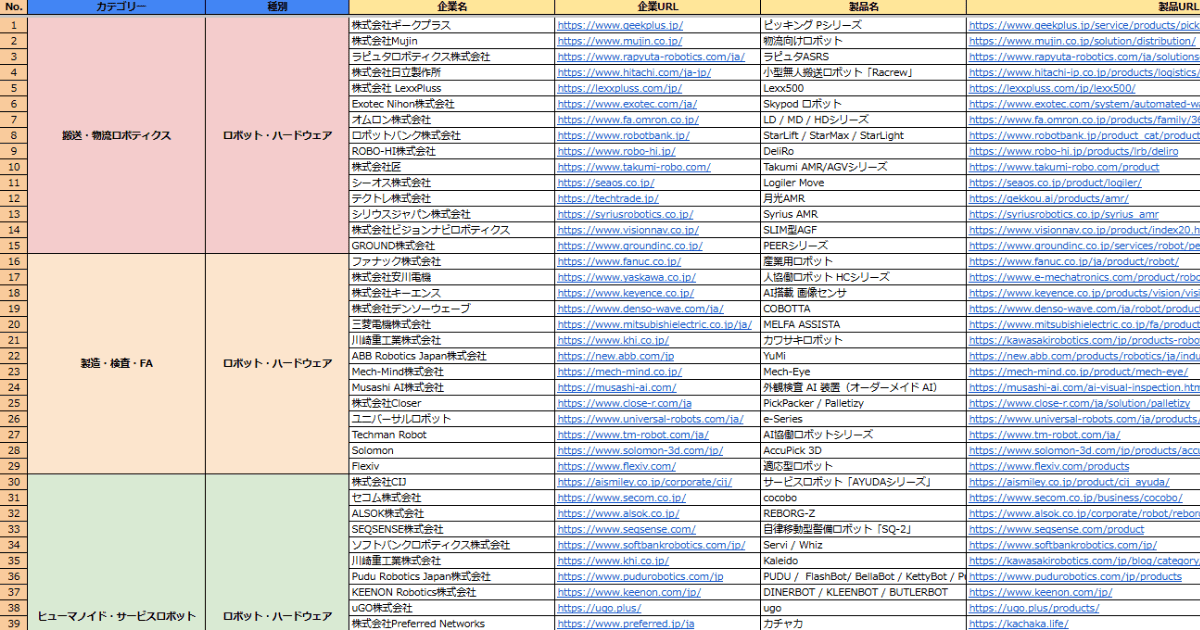Open the https://new.abb.com/jp link
Viewport: 1200px width, 630px height.
pyautogui.click(x=615, y=356)
